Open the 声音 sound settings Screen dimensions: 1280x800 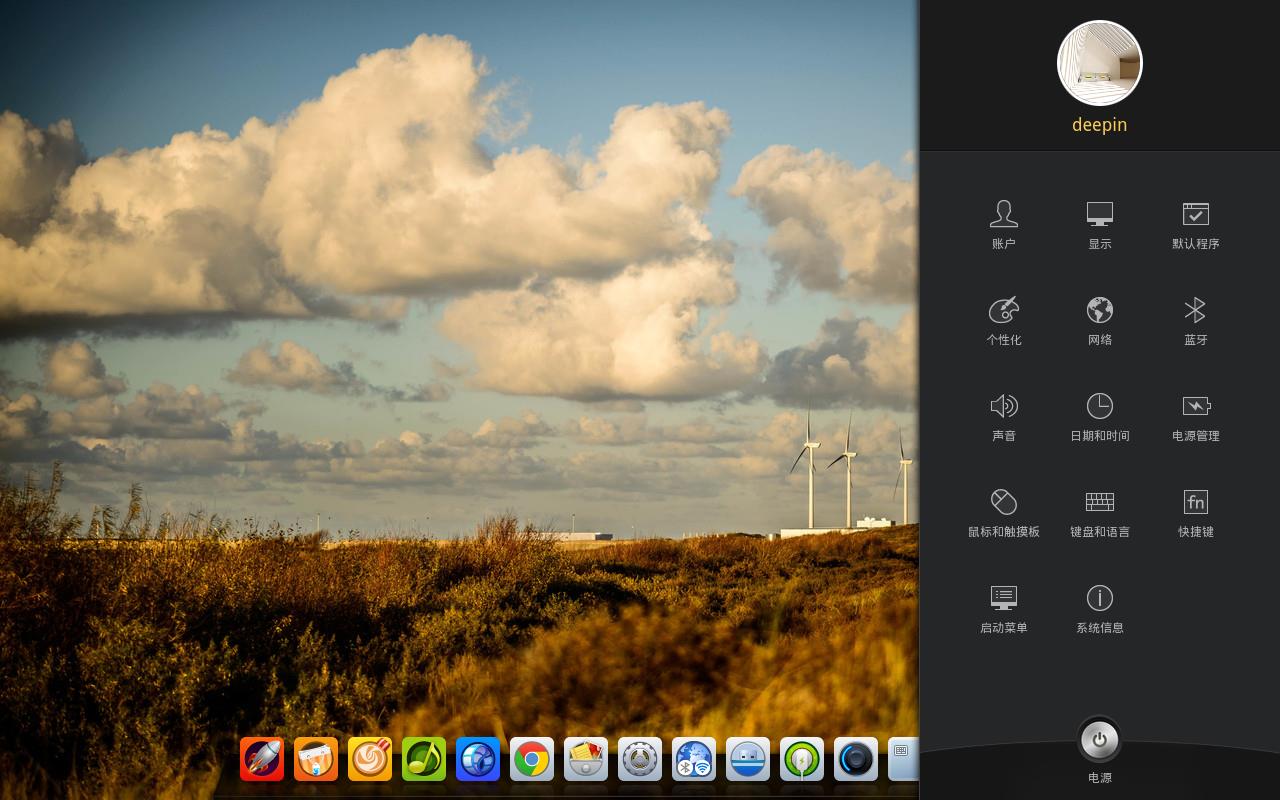[1003, 416]
